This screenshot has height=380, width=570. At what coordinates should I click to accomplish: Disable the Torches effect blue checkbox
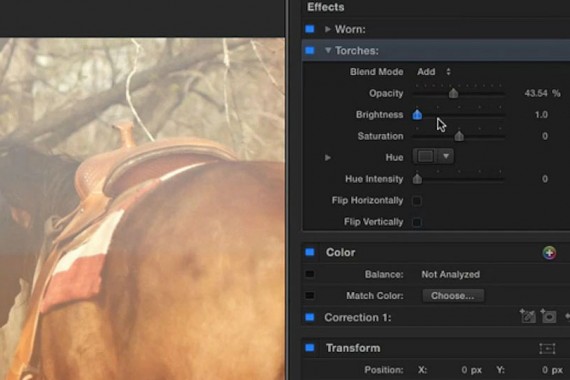click(310, 51)
